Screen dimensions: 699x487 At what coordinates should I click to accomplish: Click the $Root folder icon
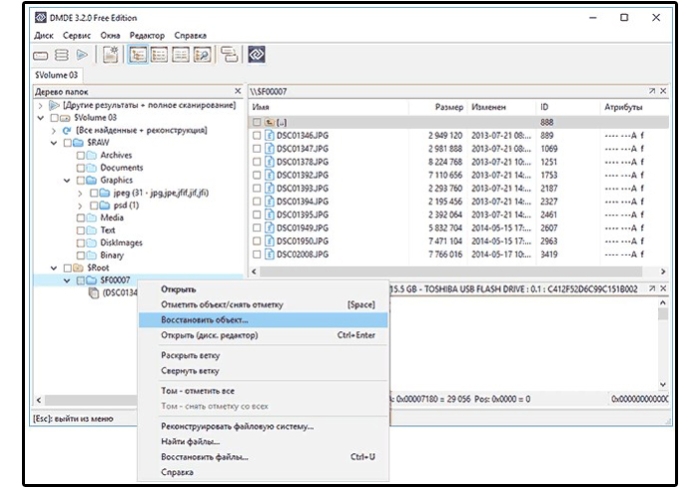tap(78, 268)
